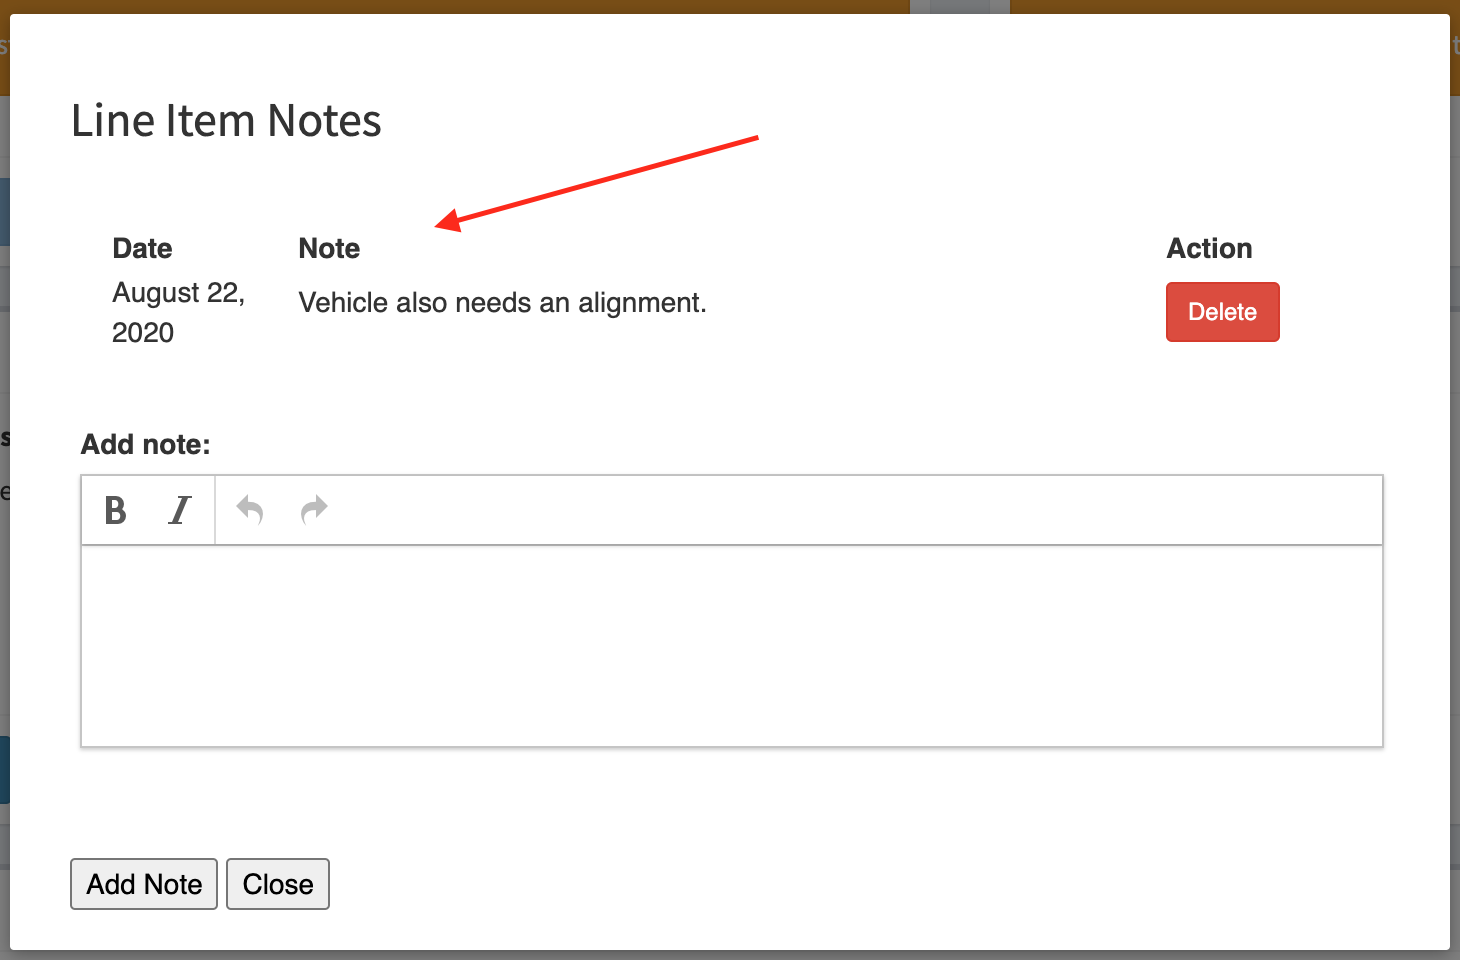Click the right-curving redo arrow icon
This screenshot has height=960, width=1460.
point(313,510)
